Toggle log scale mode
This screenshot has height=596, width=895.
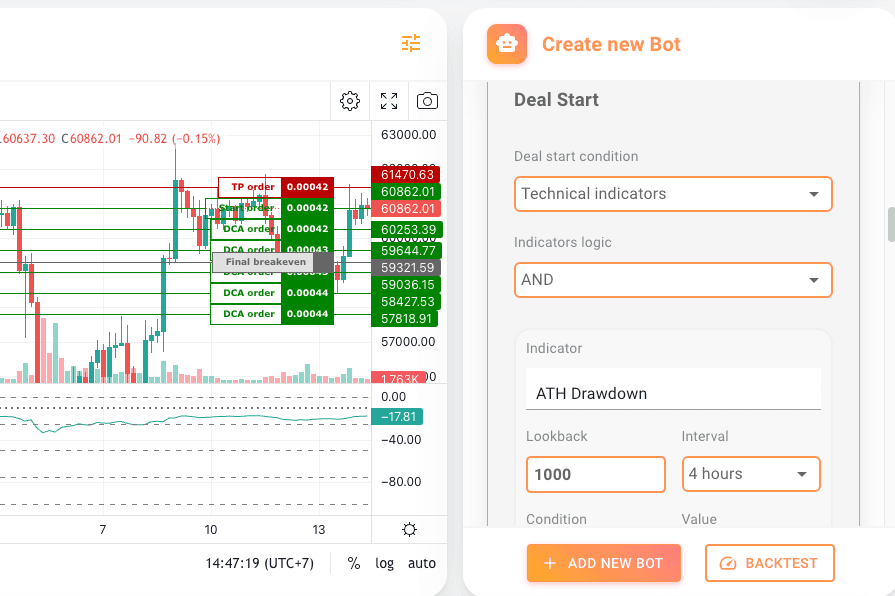[x=385, y=563]
